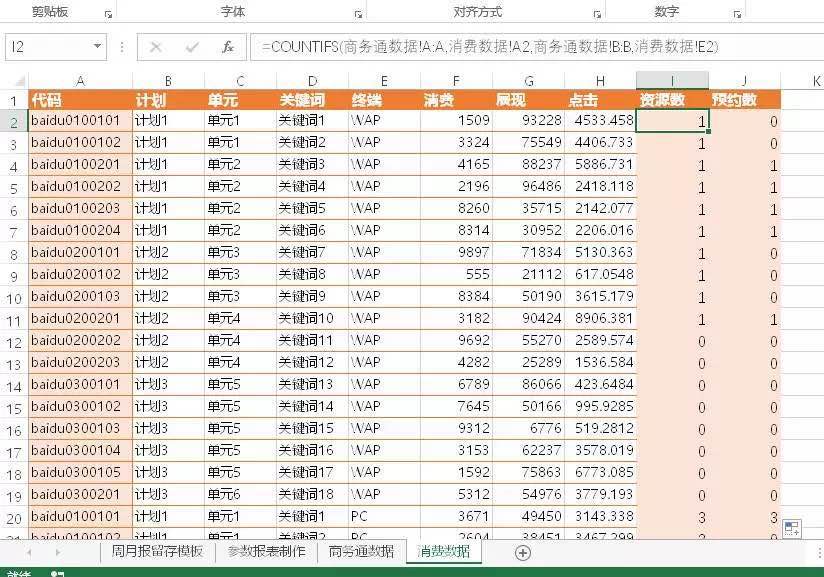Image resolution: width=824 pixels, height=577 pixels.
Task: Select column I header
Action: coord(672,81)
